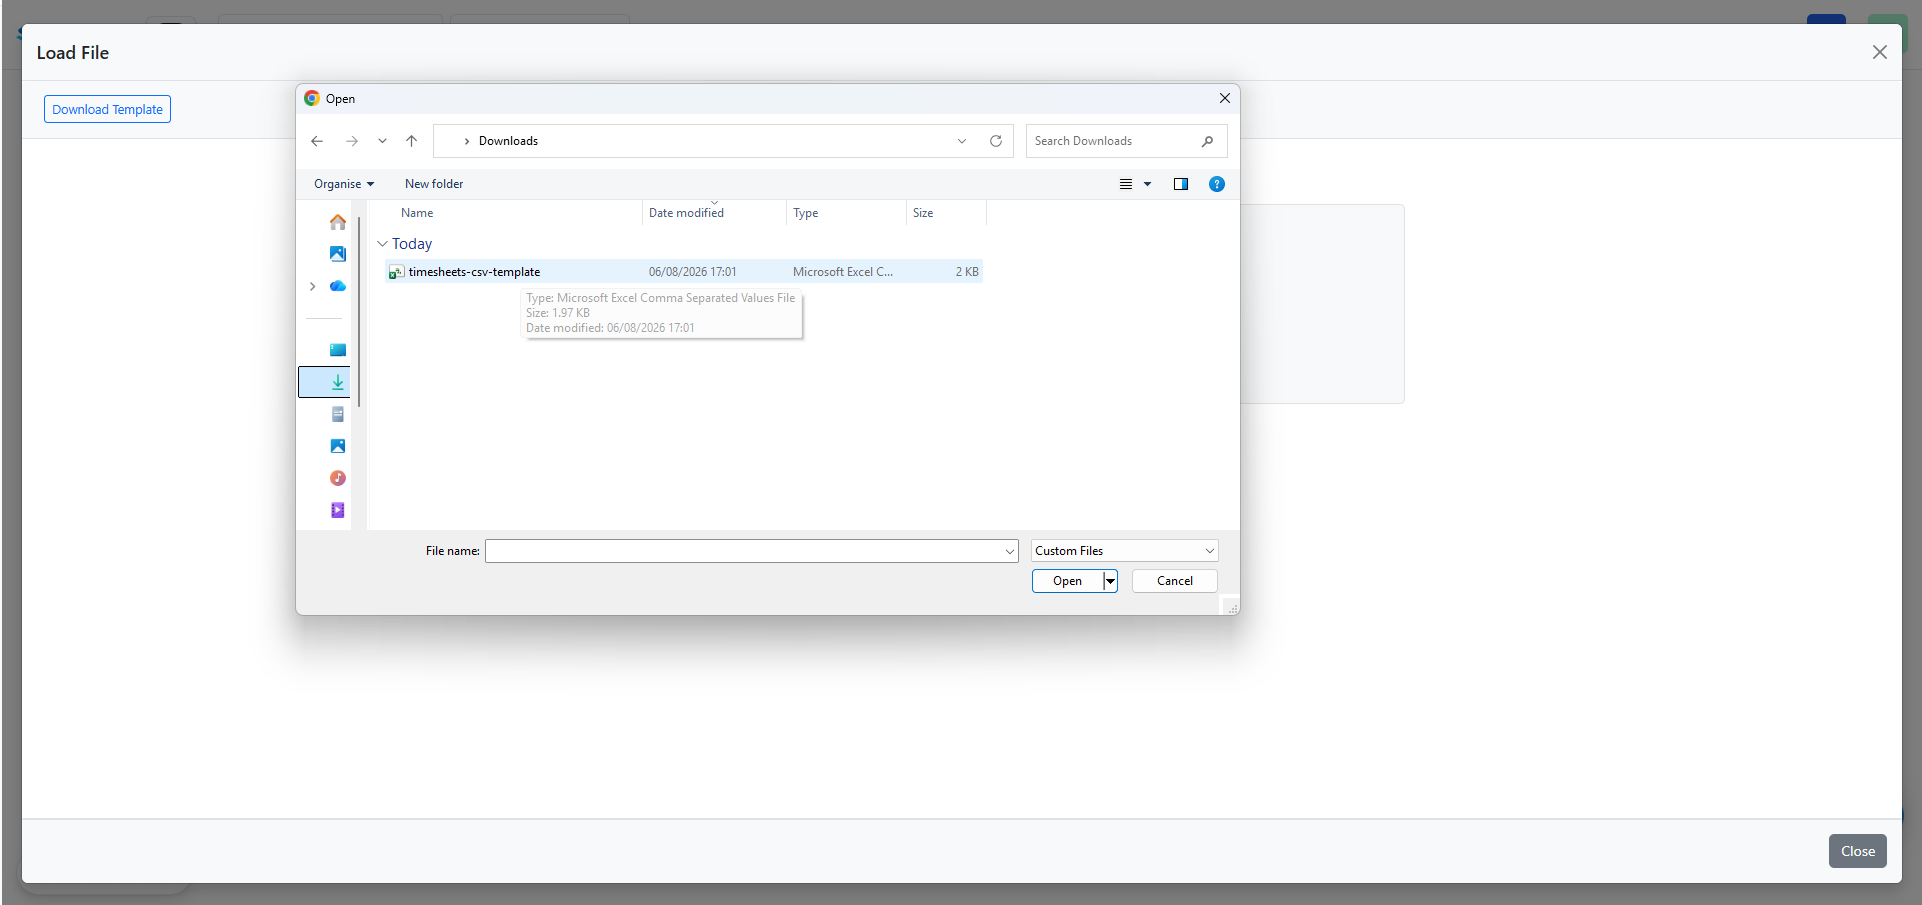The width and height of the screenshot is (1922, 905).
Task: Sort by the Date modified column
Action: pyautogui.click(x=686, y=213)
